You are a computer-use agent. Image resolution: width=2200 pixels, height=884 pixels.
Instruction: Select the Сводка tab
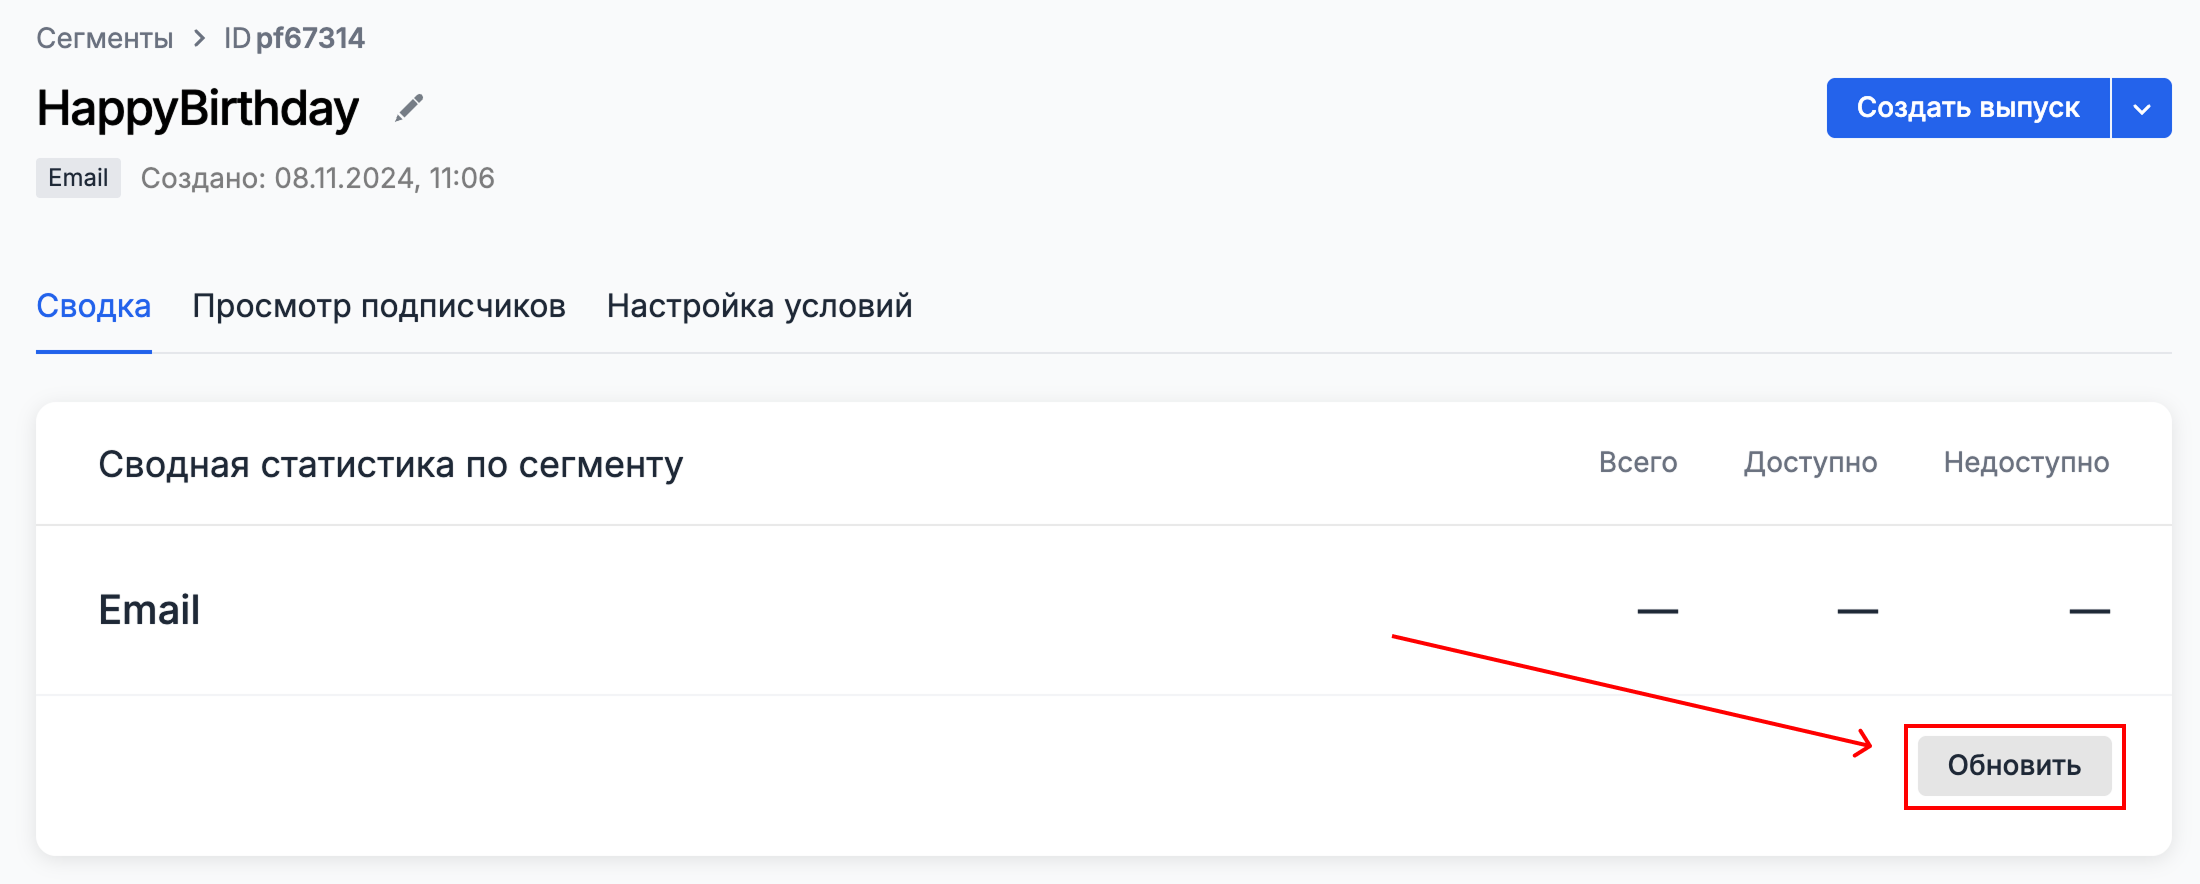93,306
